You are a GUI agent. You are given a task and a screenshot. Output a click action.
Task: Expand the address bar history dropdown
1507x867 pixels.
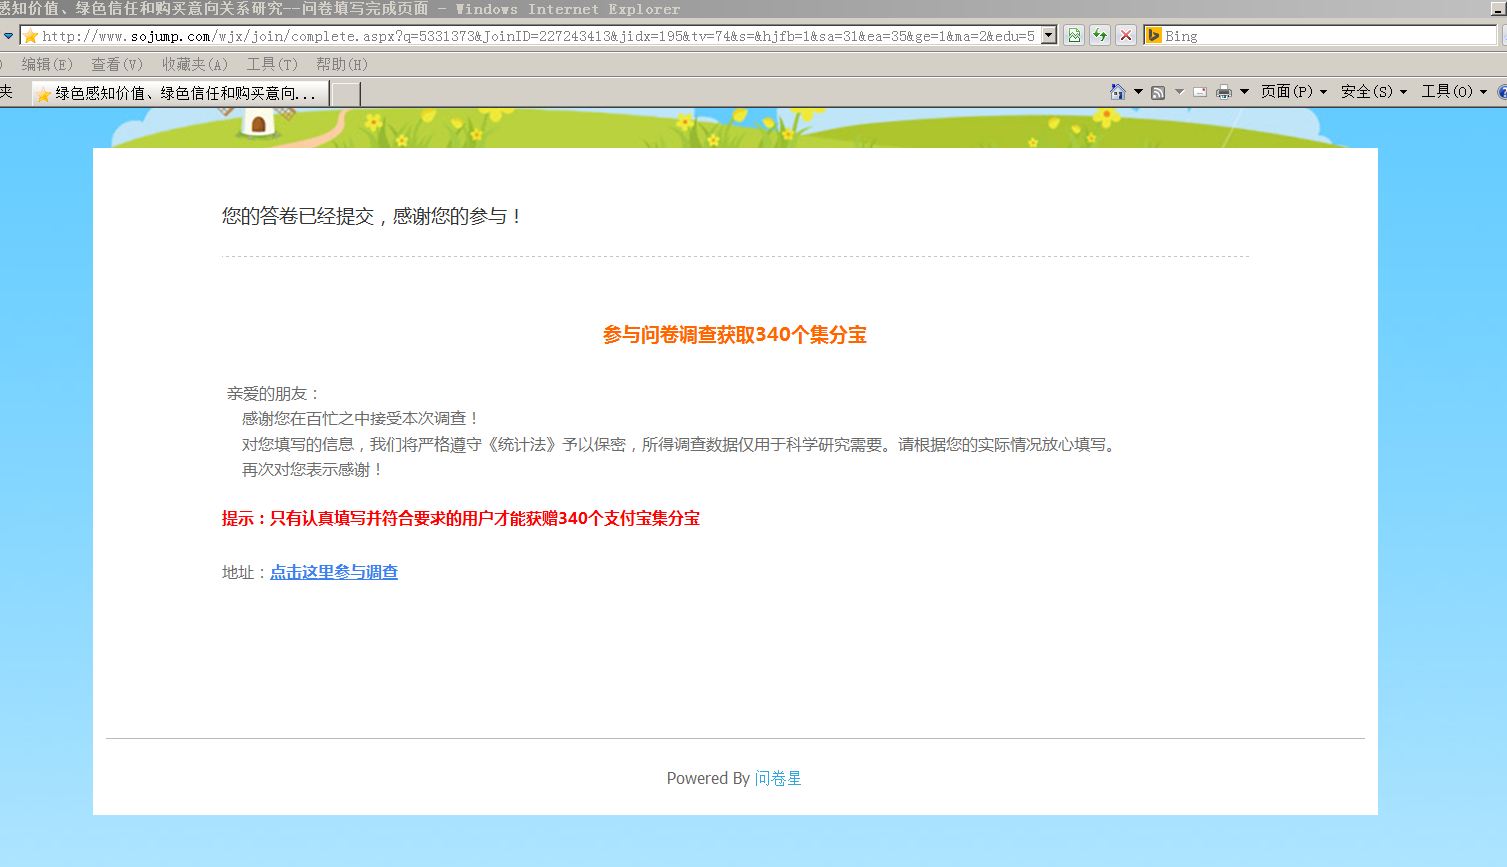(x=1049, y=36)
